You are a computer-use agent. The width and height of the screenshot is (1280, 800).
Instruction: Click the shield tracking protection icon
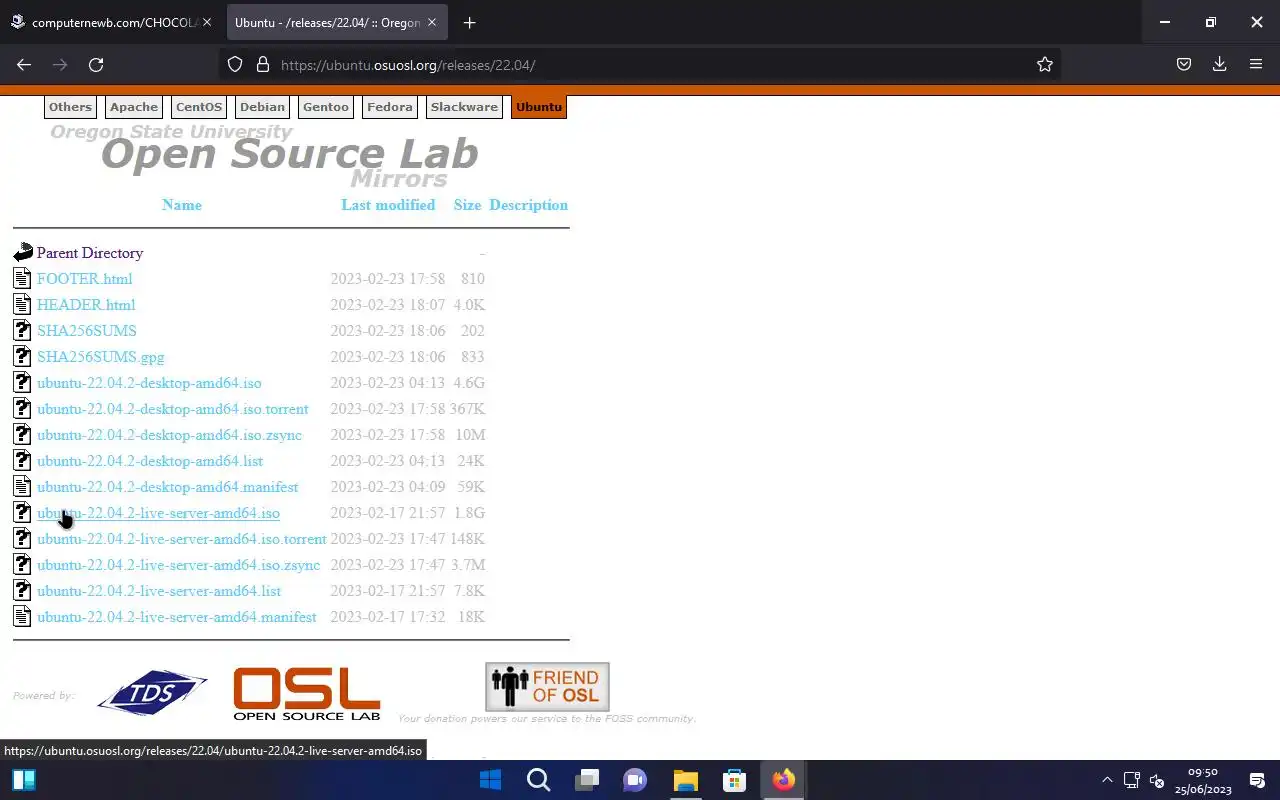235,64
